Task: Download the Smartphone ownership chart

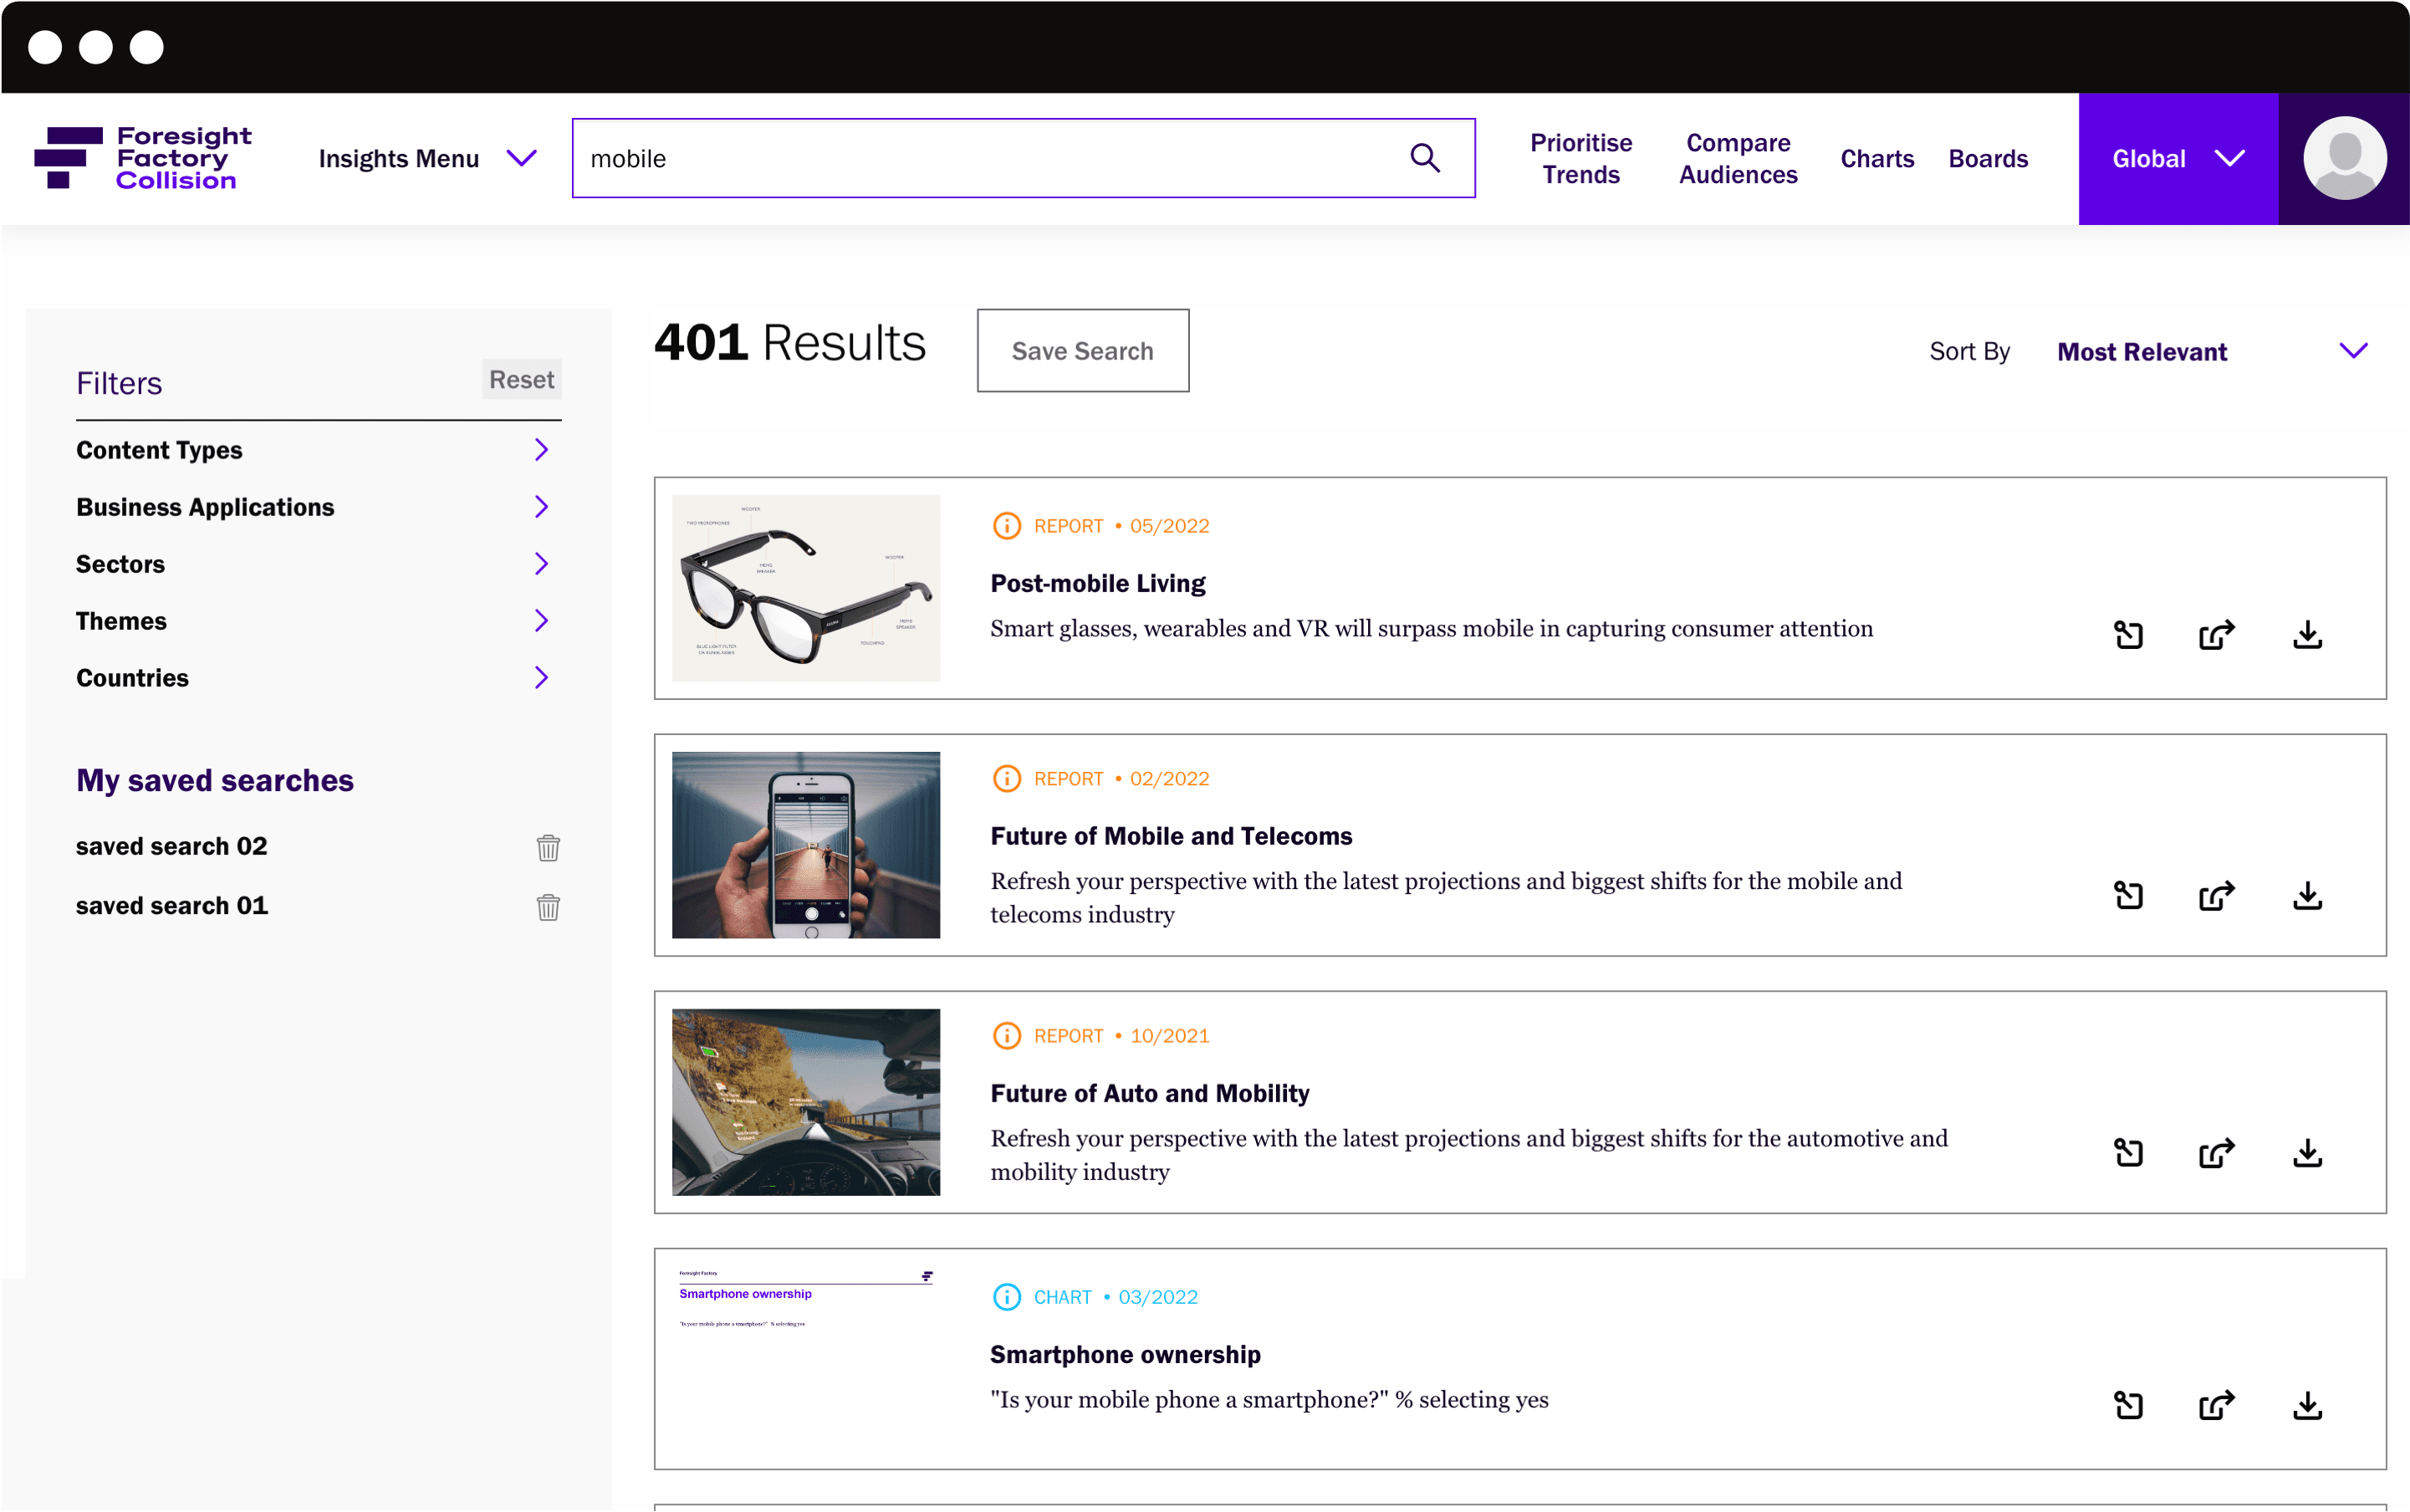Action: [x=2307, y=1406]
